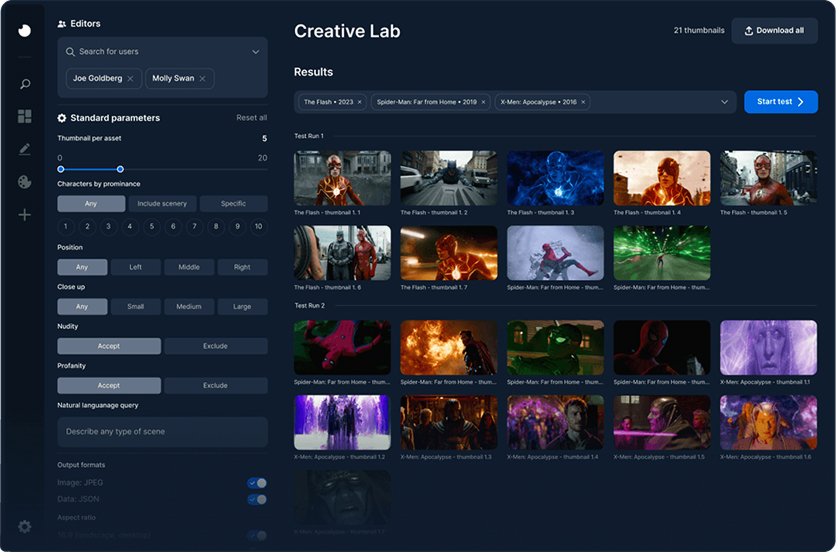836x552 pixels.
Task: Set Close up to Medium
Action: (189, 307)
